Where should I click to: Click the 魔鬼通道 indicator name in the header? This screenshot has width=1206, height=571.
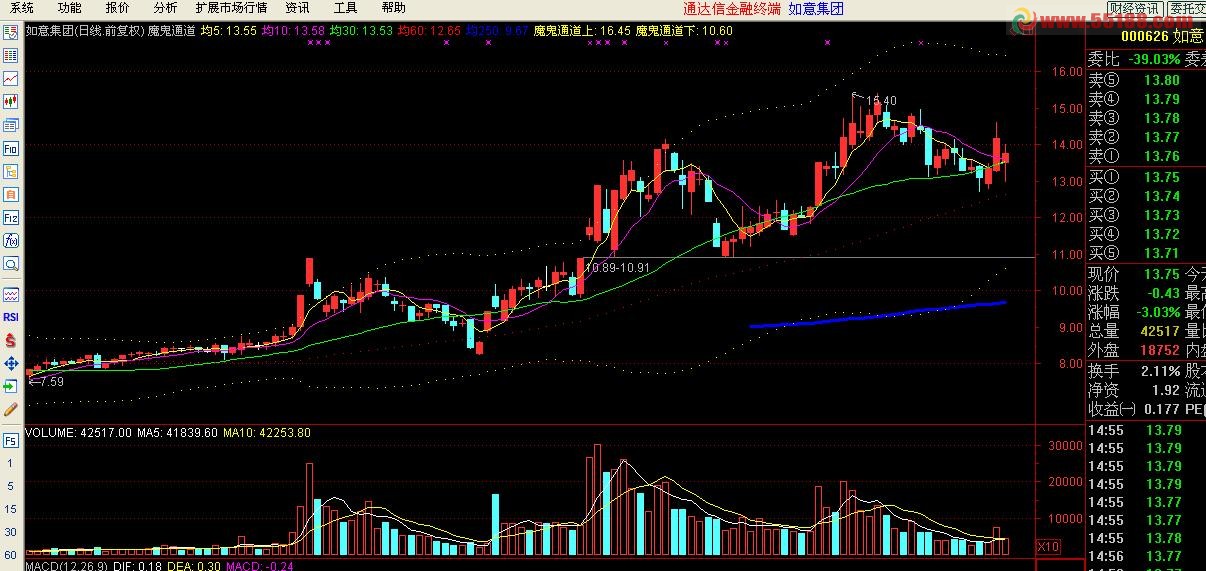[171, 31]
